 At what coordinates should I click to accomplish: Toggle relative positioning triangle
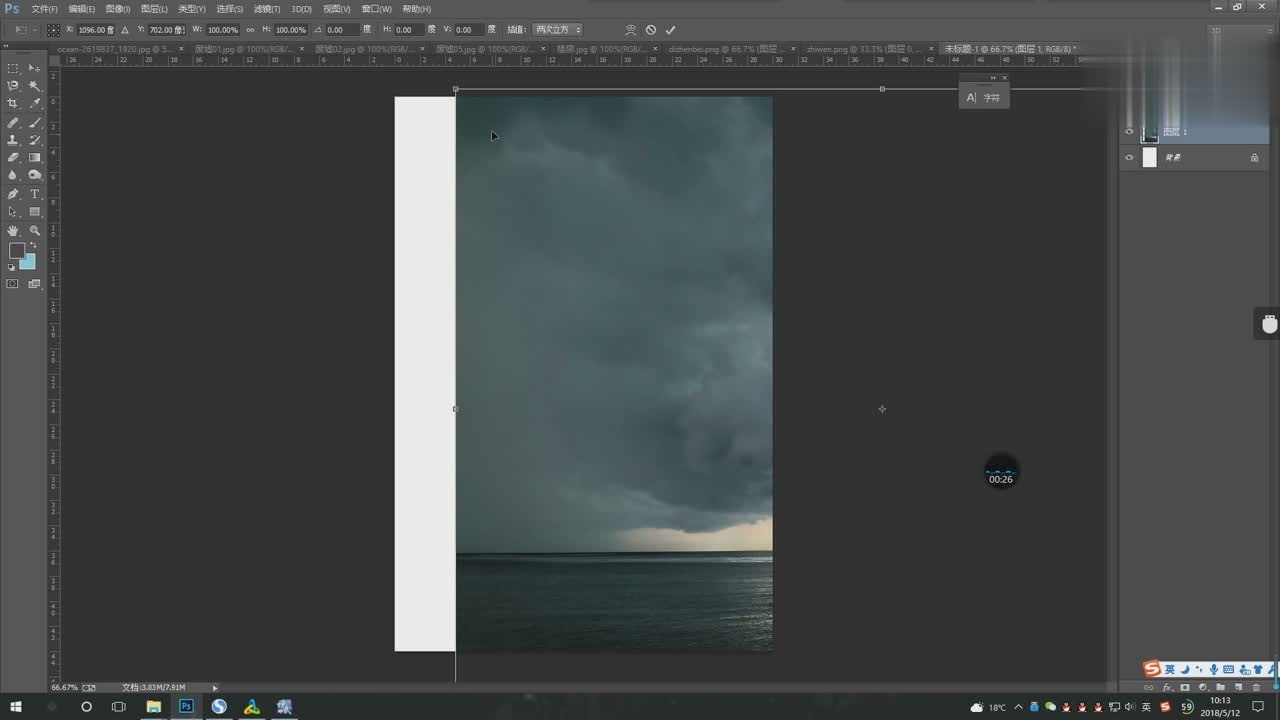(125, 30)
